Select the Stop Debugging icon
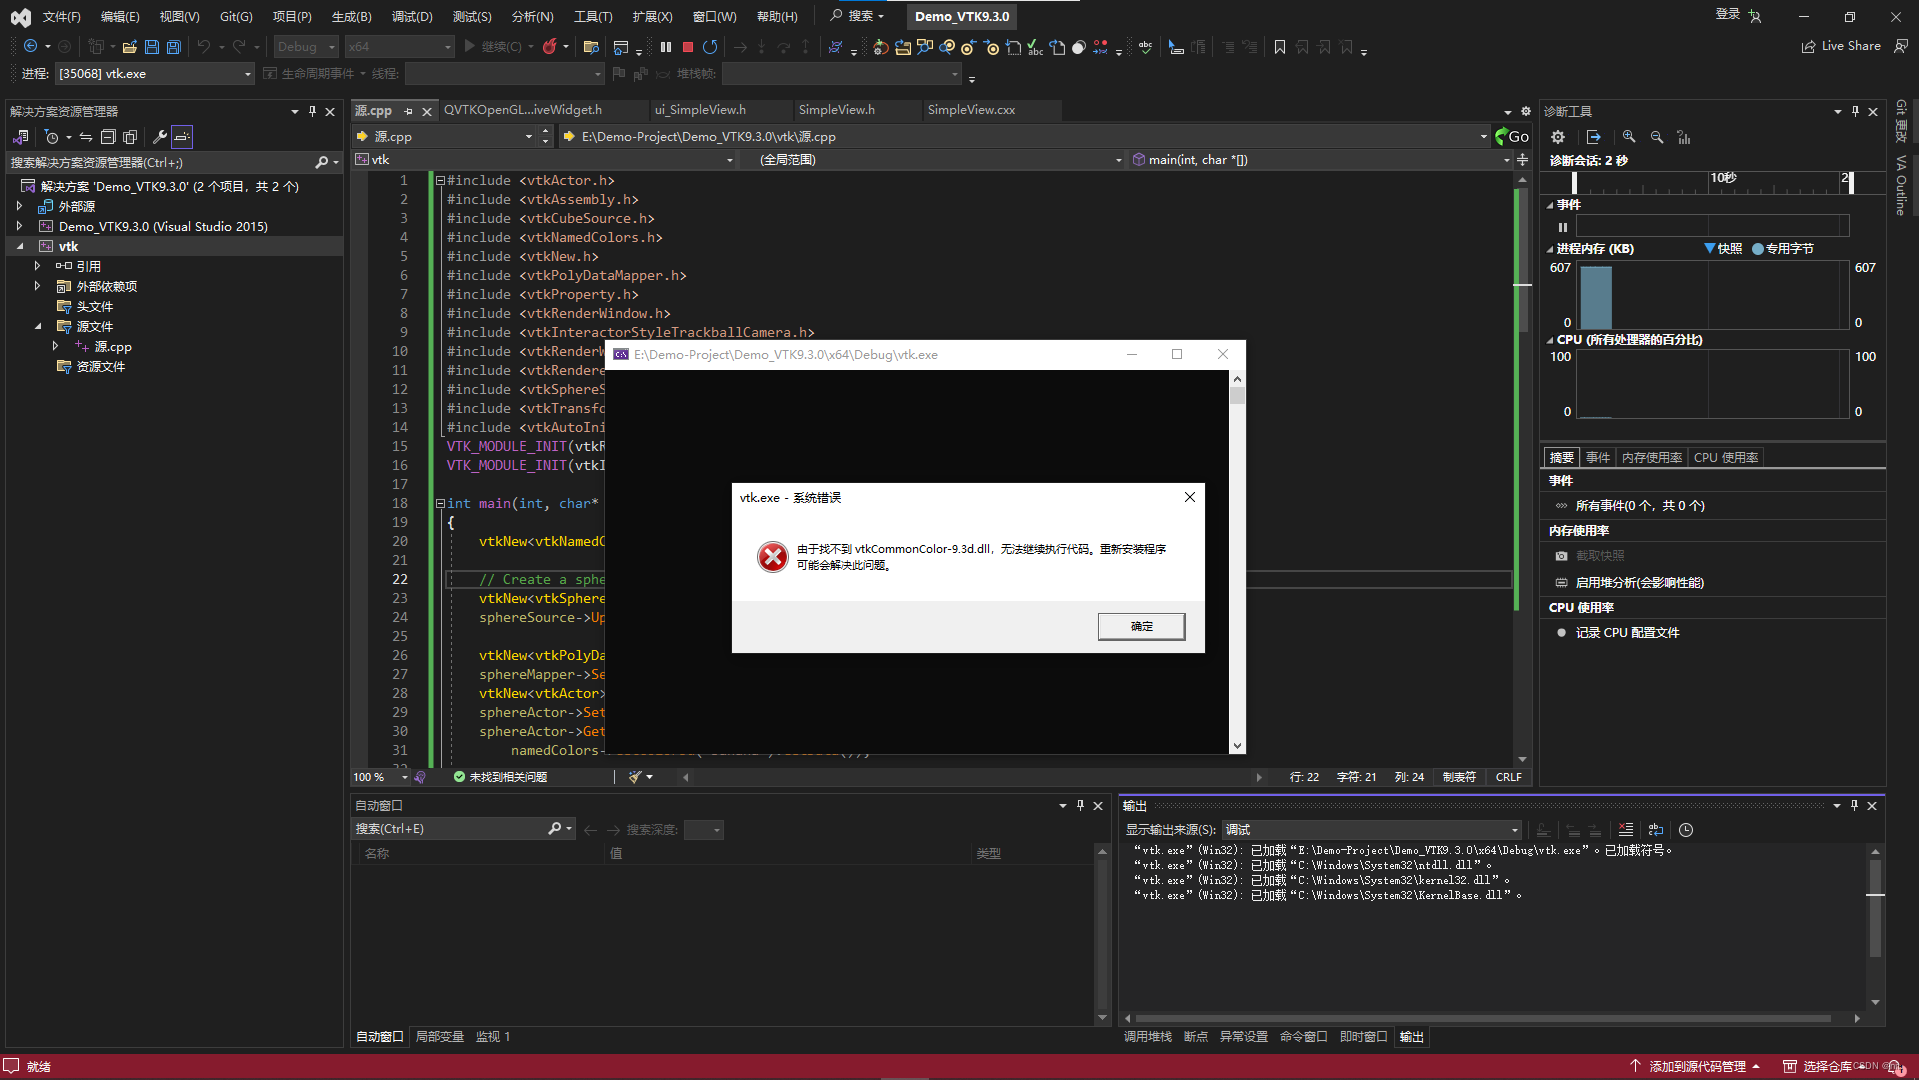The height and width of the screenshot is (1080, 1919). click(687, 46)
